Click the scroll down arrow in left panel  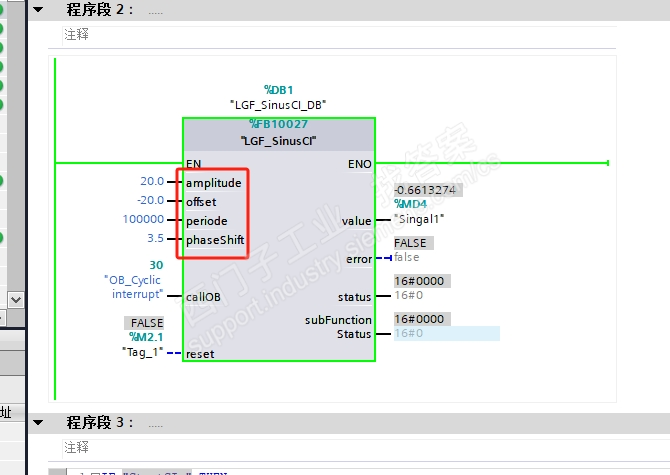[16, 300]
